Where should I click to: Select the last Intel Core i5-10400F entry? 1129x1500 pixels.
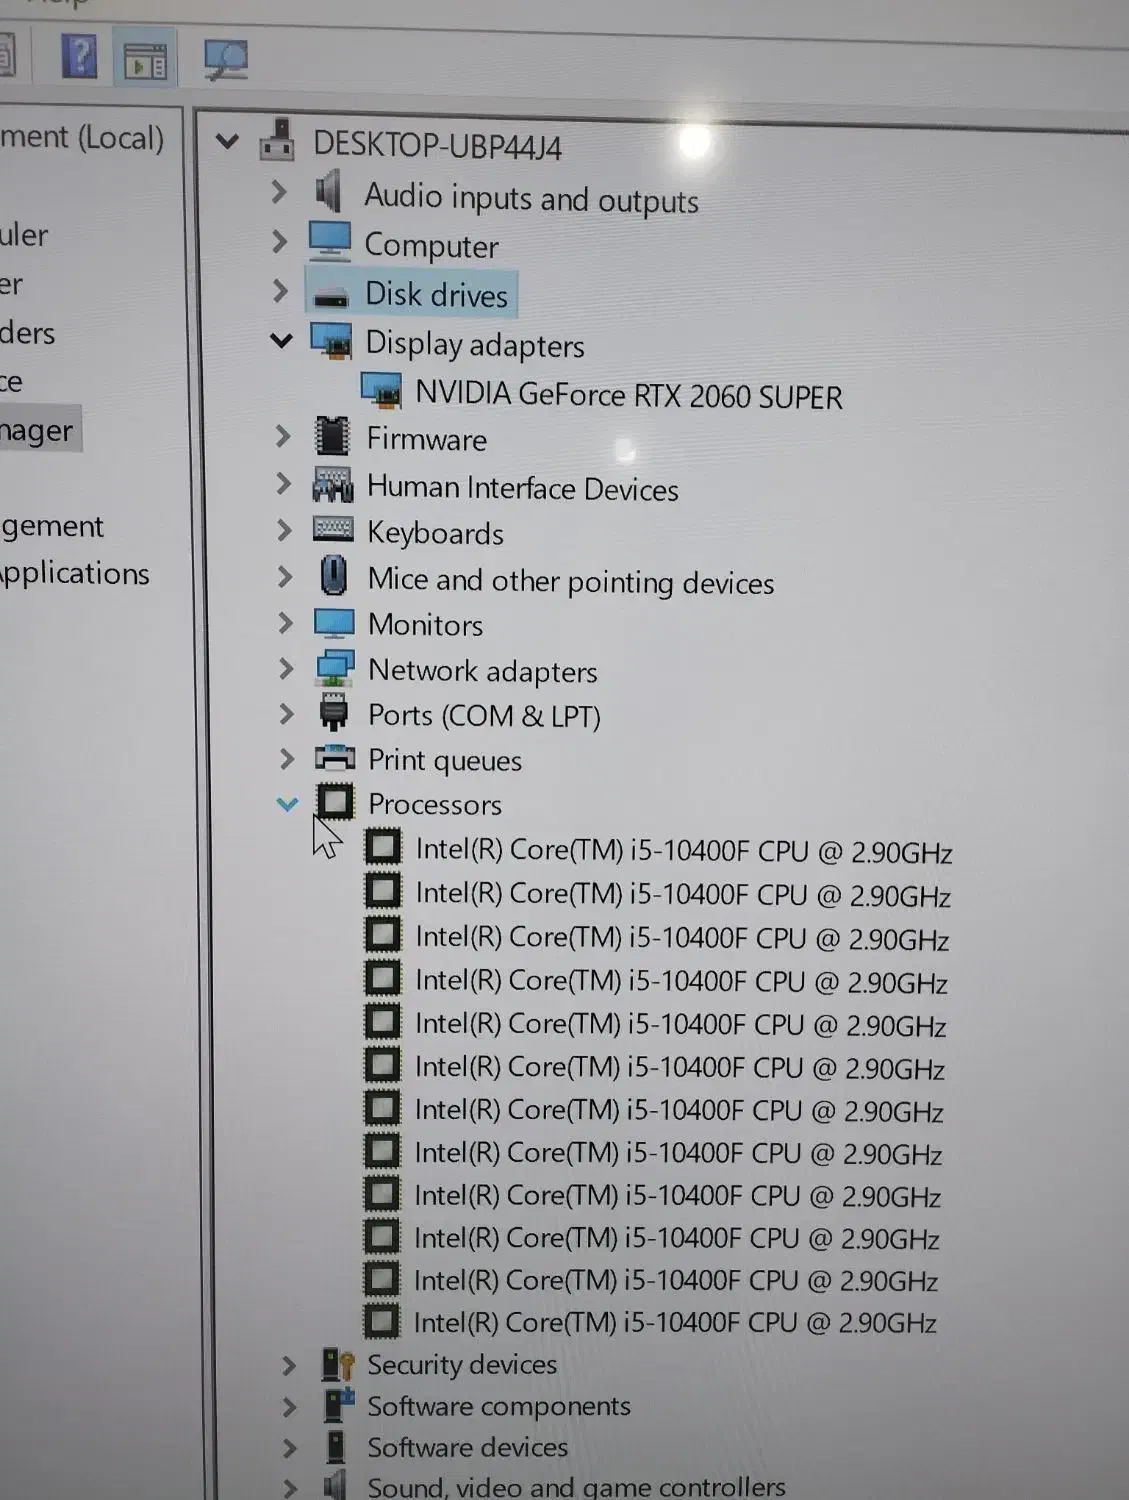676,1323
